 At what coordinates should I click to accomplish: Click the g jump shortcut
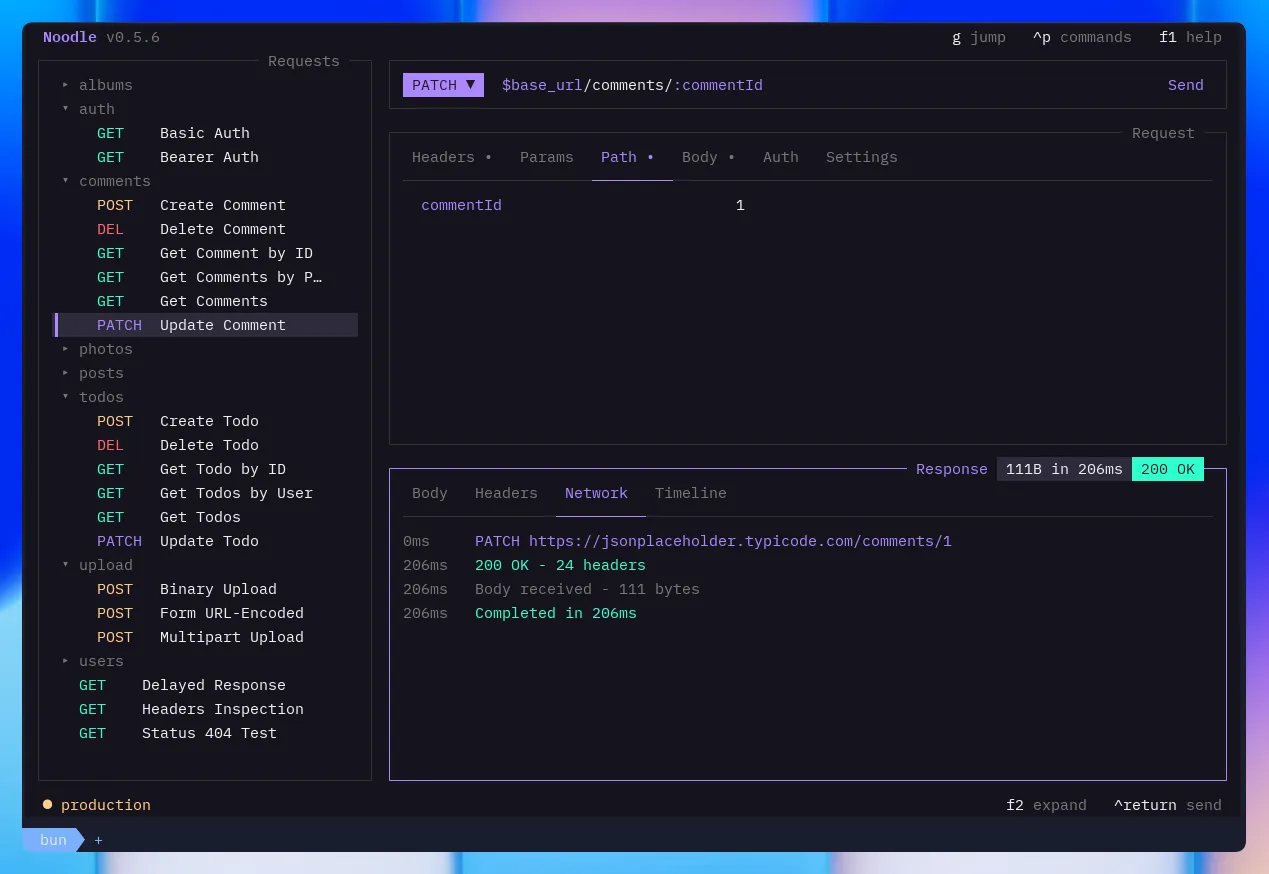tap(978, 37)
